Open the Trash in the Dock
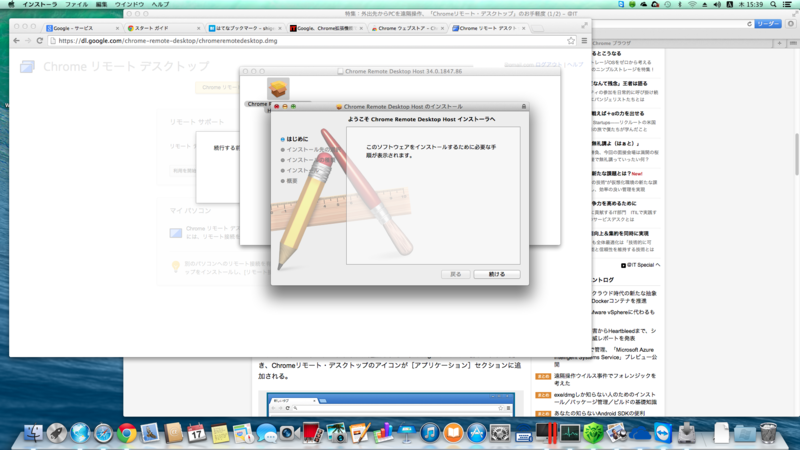 (768, 433)
